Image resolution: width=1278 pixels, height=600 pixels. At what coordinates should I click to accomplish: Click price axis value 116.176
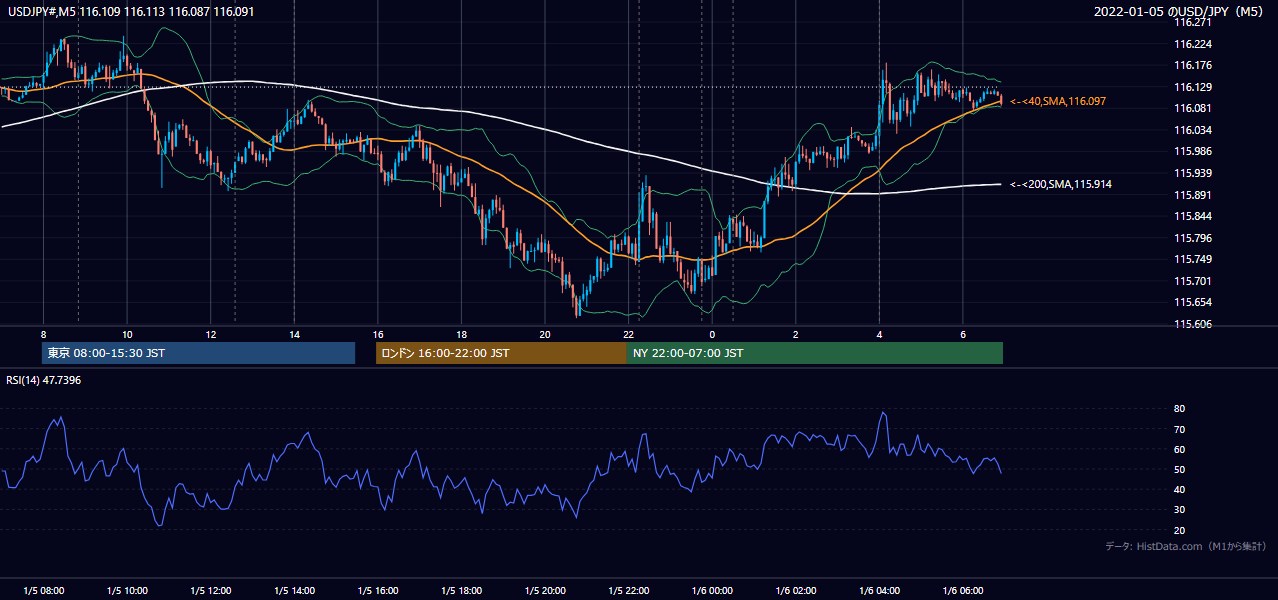point(1193,65)
